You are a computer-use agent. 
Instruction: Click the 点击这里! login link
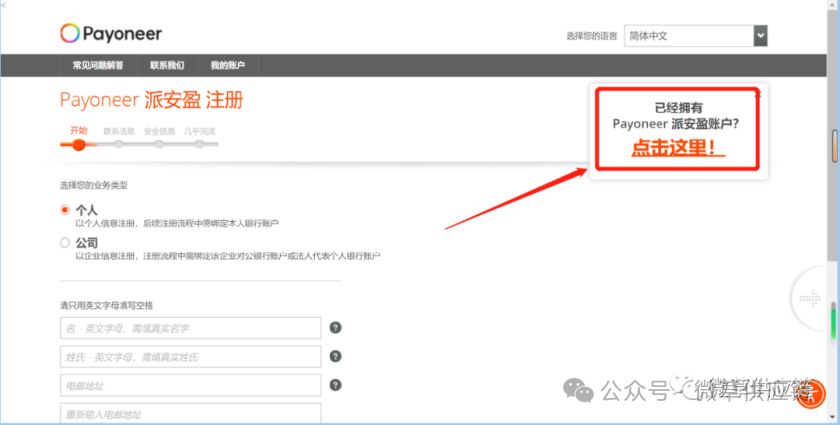(x=678, y=147)
